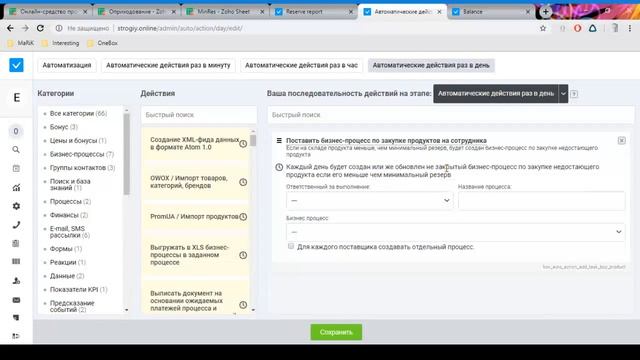Click the blue checkmark logo icon

pyautogui.click(x=16, y=65)
